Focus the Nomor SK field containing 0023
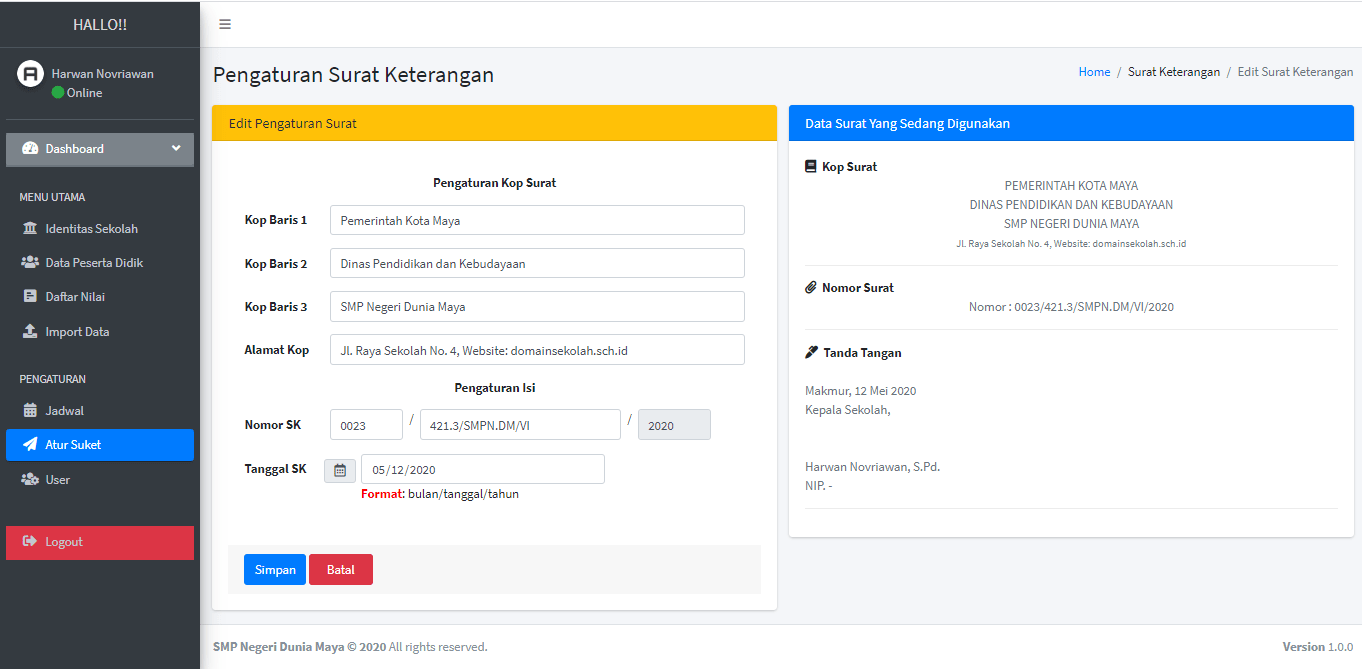This screenshot has width=1362, height=669. point(366,425)
